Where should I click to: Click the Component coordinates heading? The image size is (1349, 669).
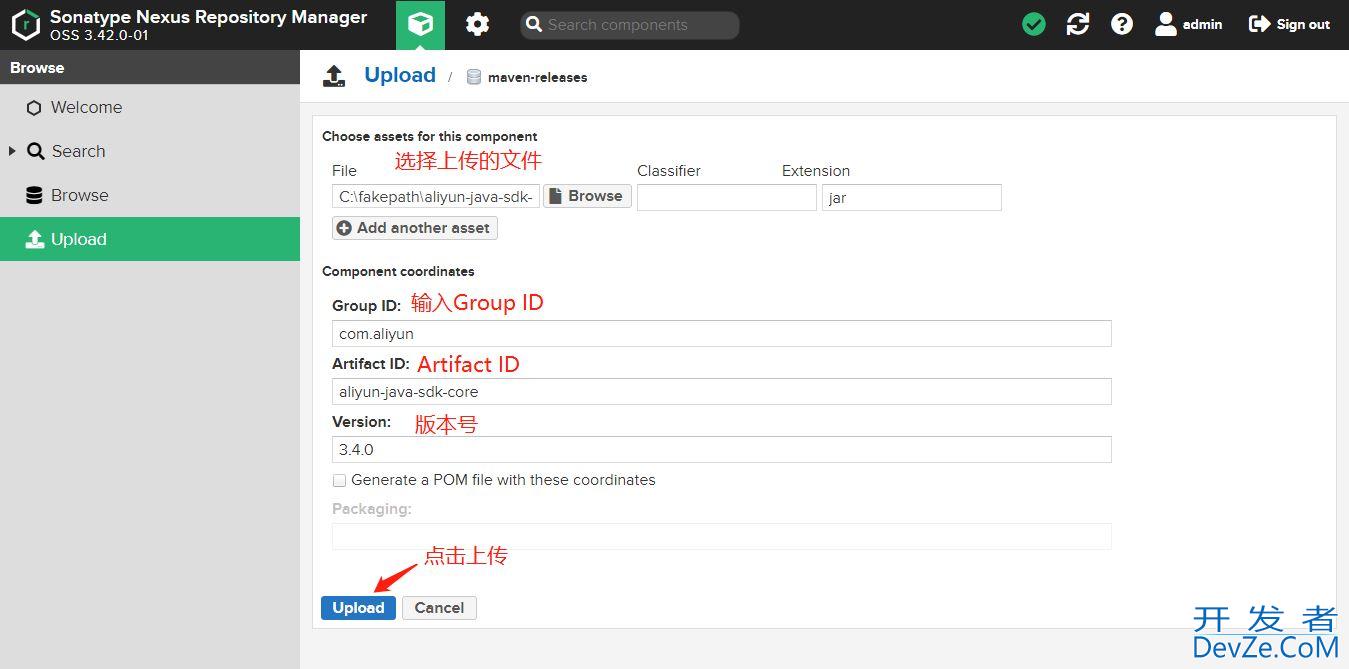click(x=398, y=271)
